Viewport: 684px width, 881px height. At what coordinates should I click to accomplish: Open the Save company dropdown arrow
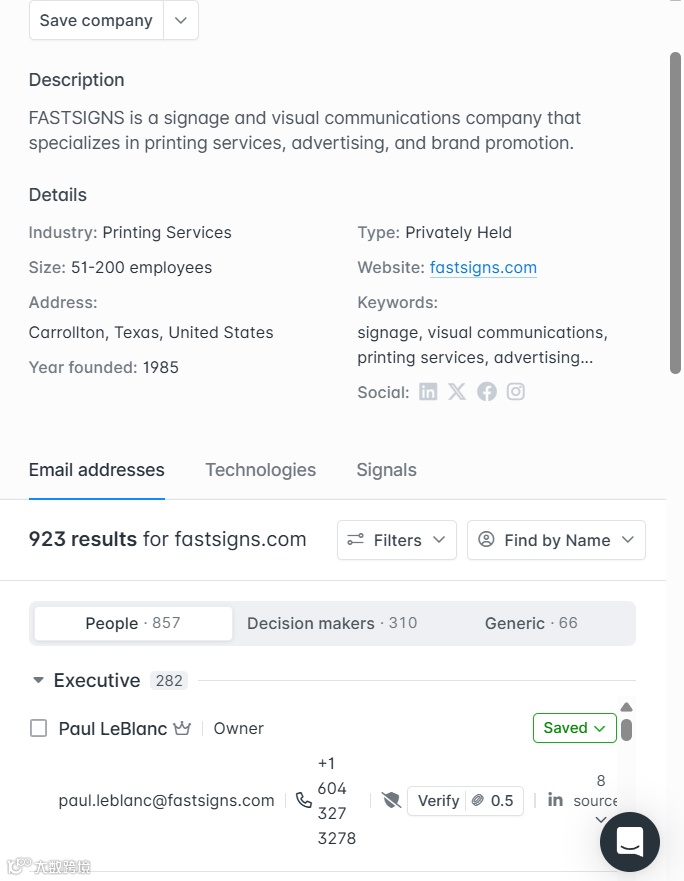click(x=180, y=20)
